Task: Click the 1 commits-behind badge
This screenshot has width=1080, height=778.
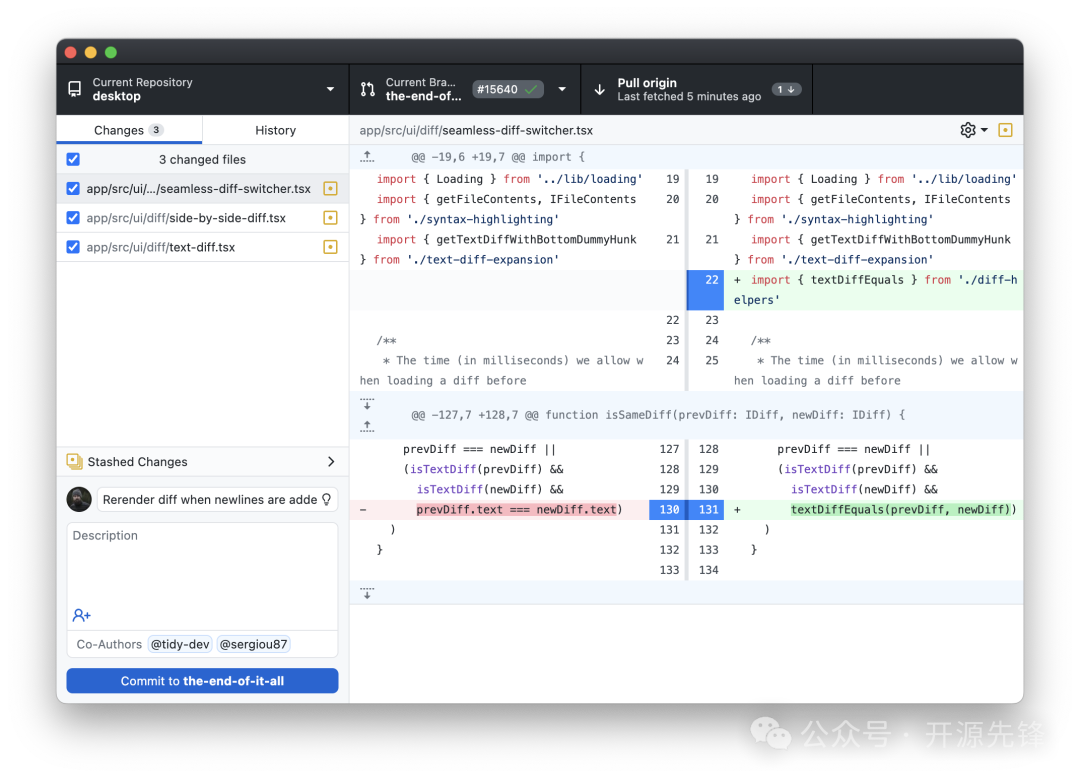Action: (x=786, y=90)
